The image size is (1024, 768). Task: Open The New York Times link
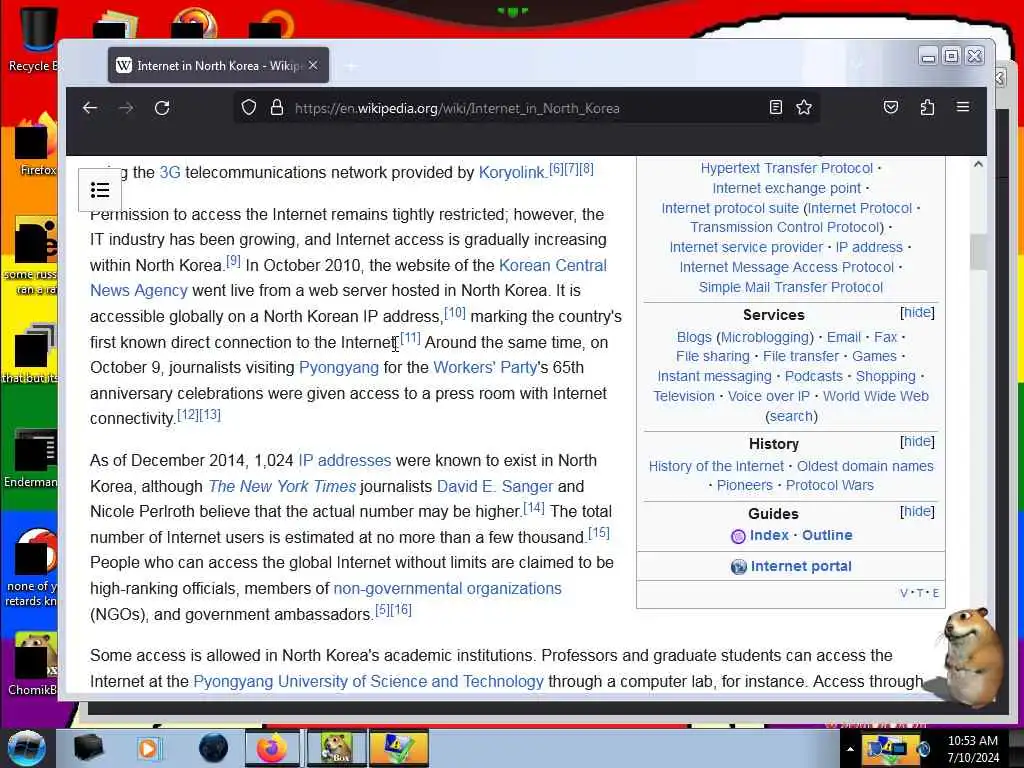[282, 487]
